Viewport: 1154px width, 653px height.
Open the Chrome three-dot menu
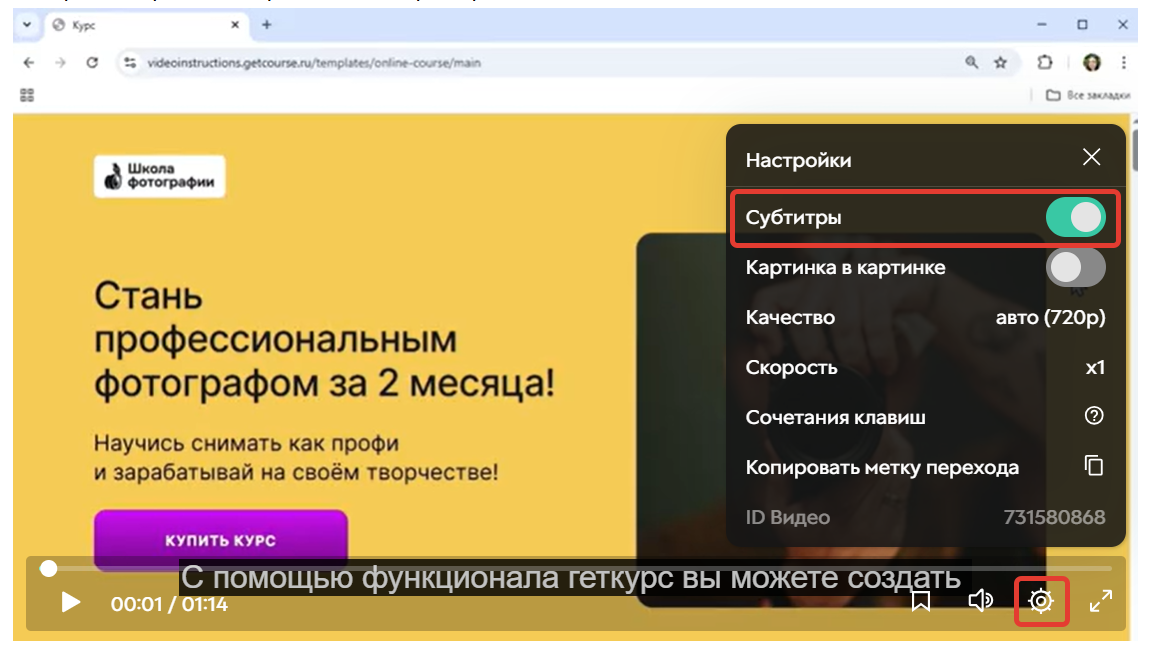point(1124,62)
